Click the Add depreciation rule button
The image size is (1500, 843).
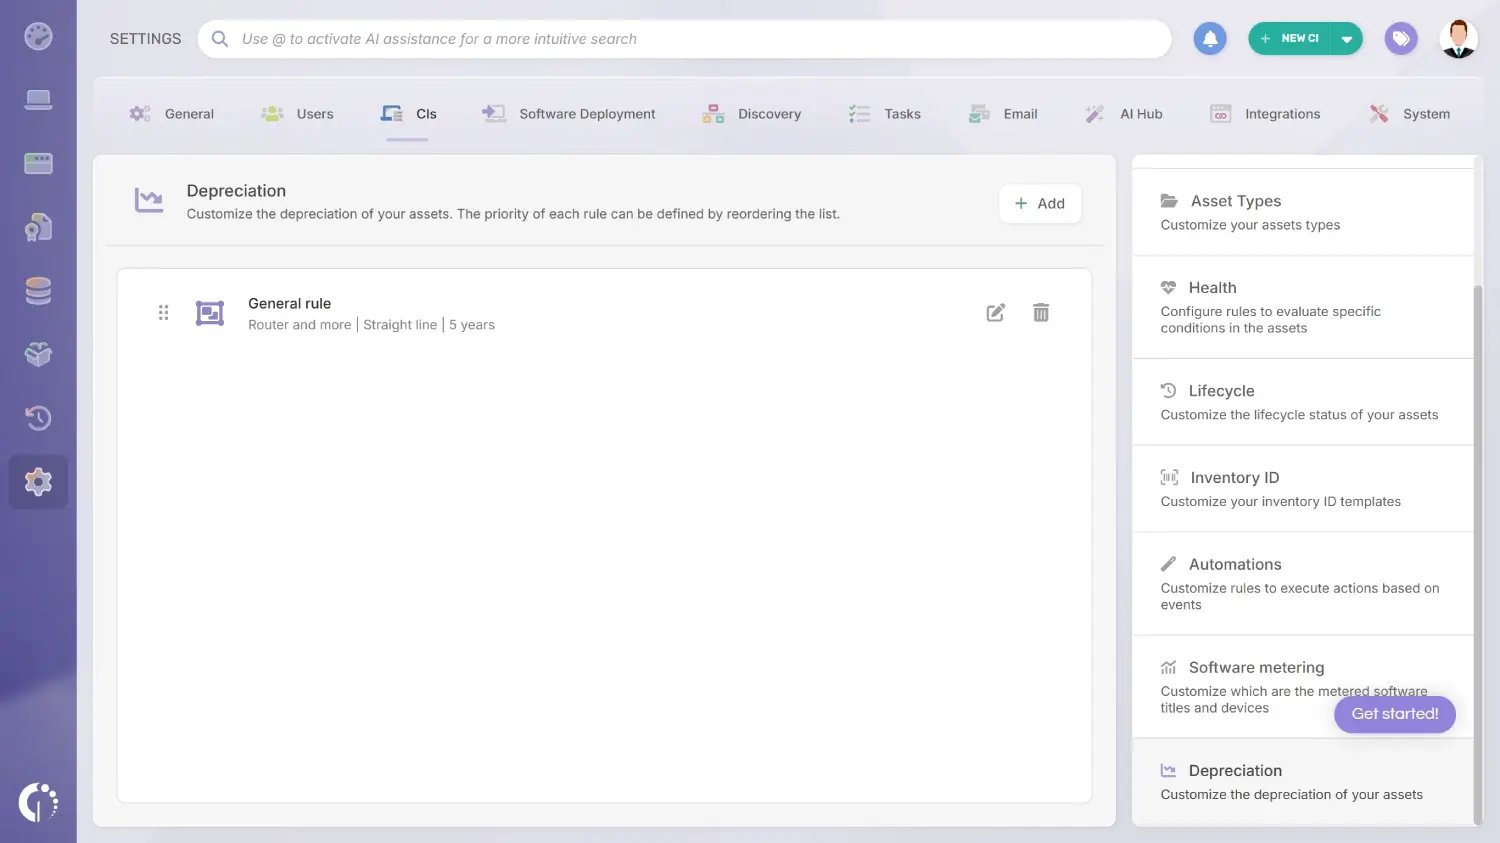(1039, 204)
